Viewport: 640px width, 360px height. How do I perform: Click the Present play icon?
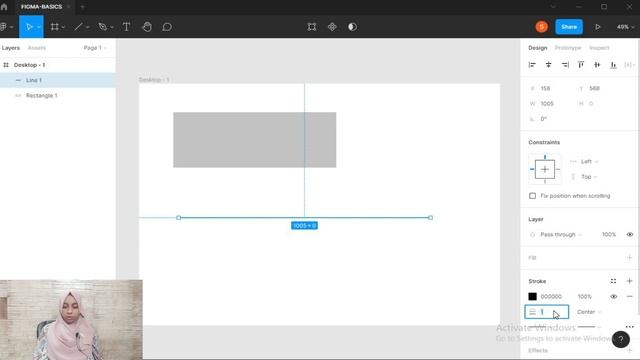coord(598,27)
